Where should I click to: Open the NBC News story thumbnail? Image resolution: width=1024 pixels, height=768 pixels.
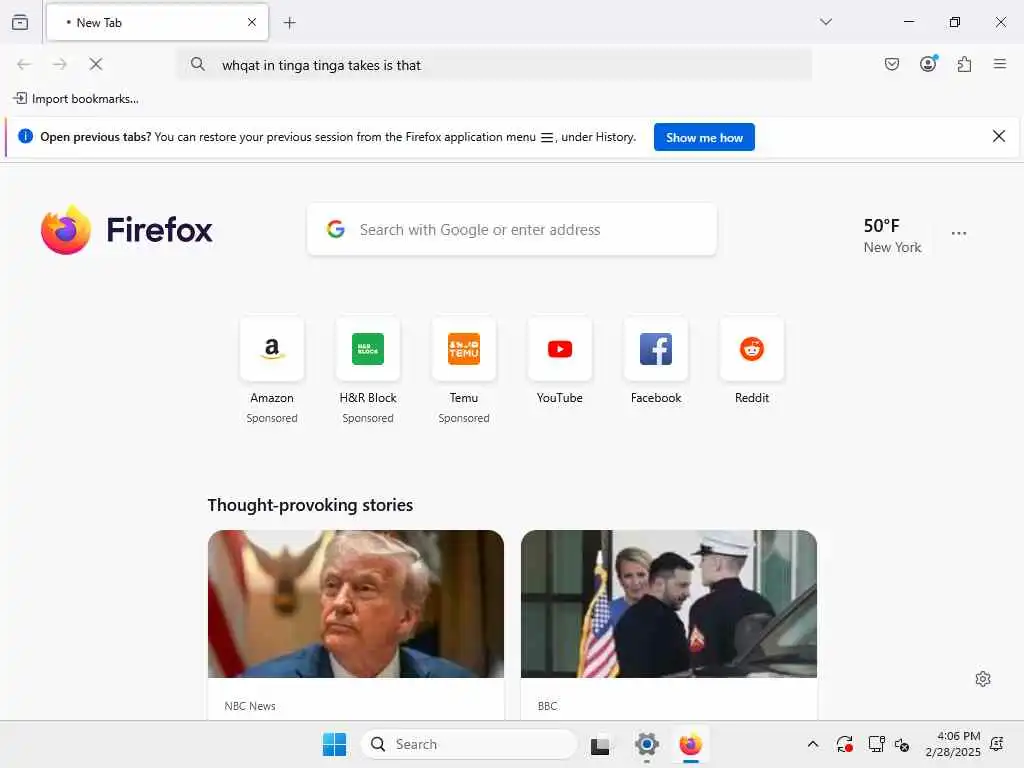(356, 603)
